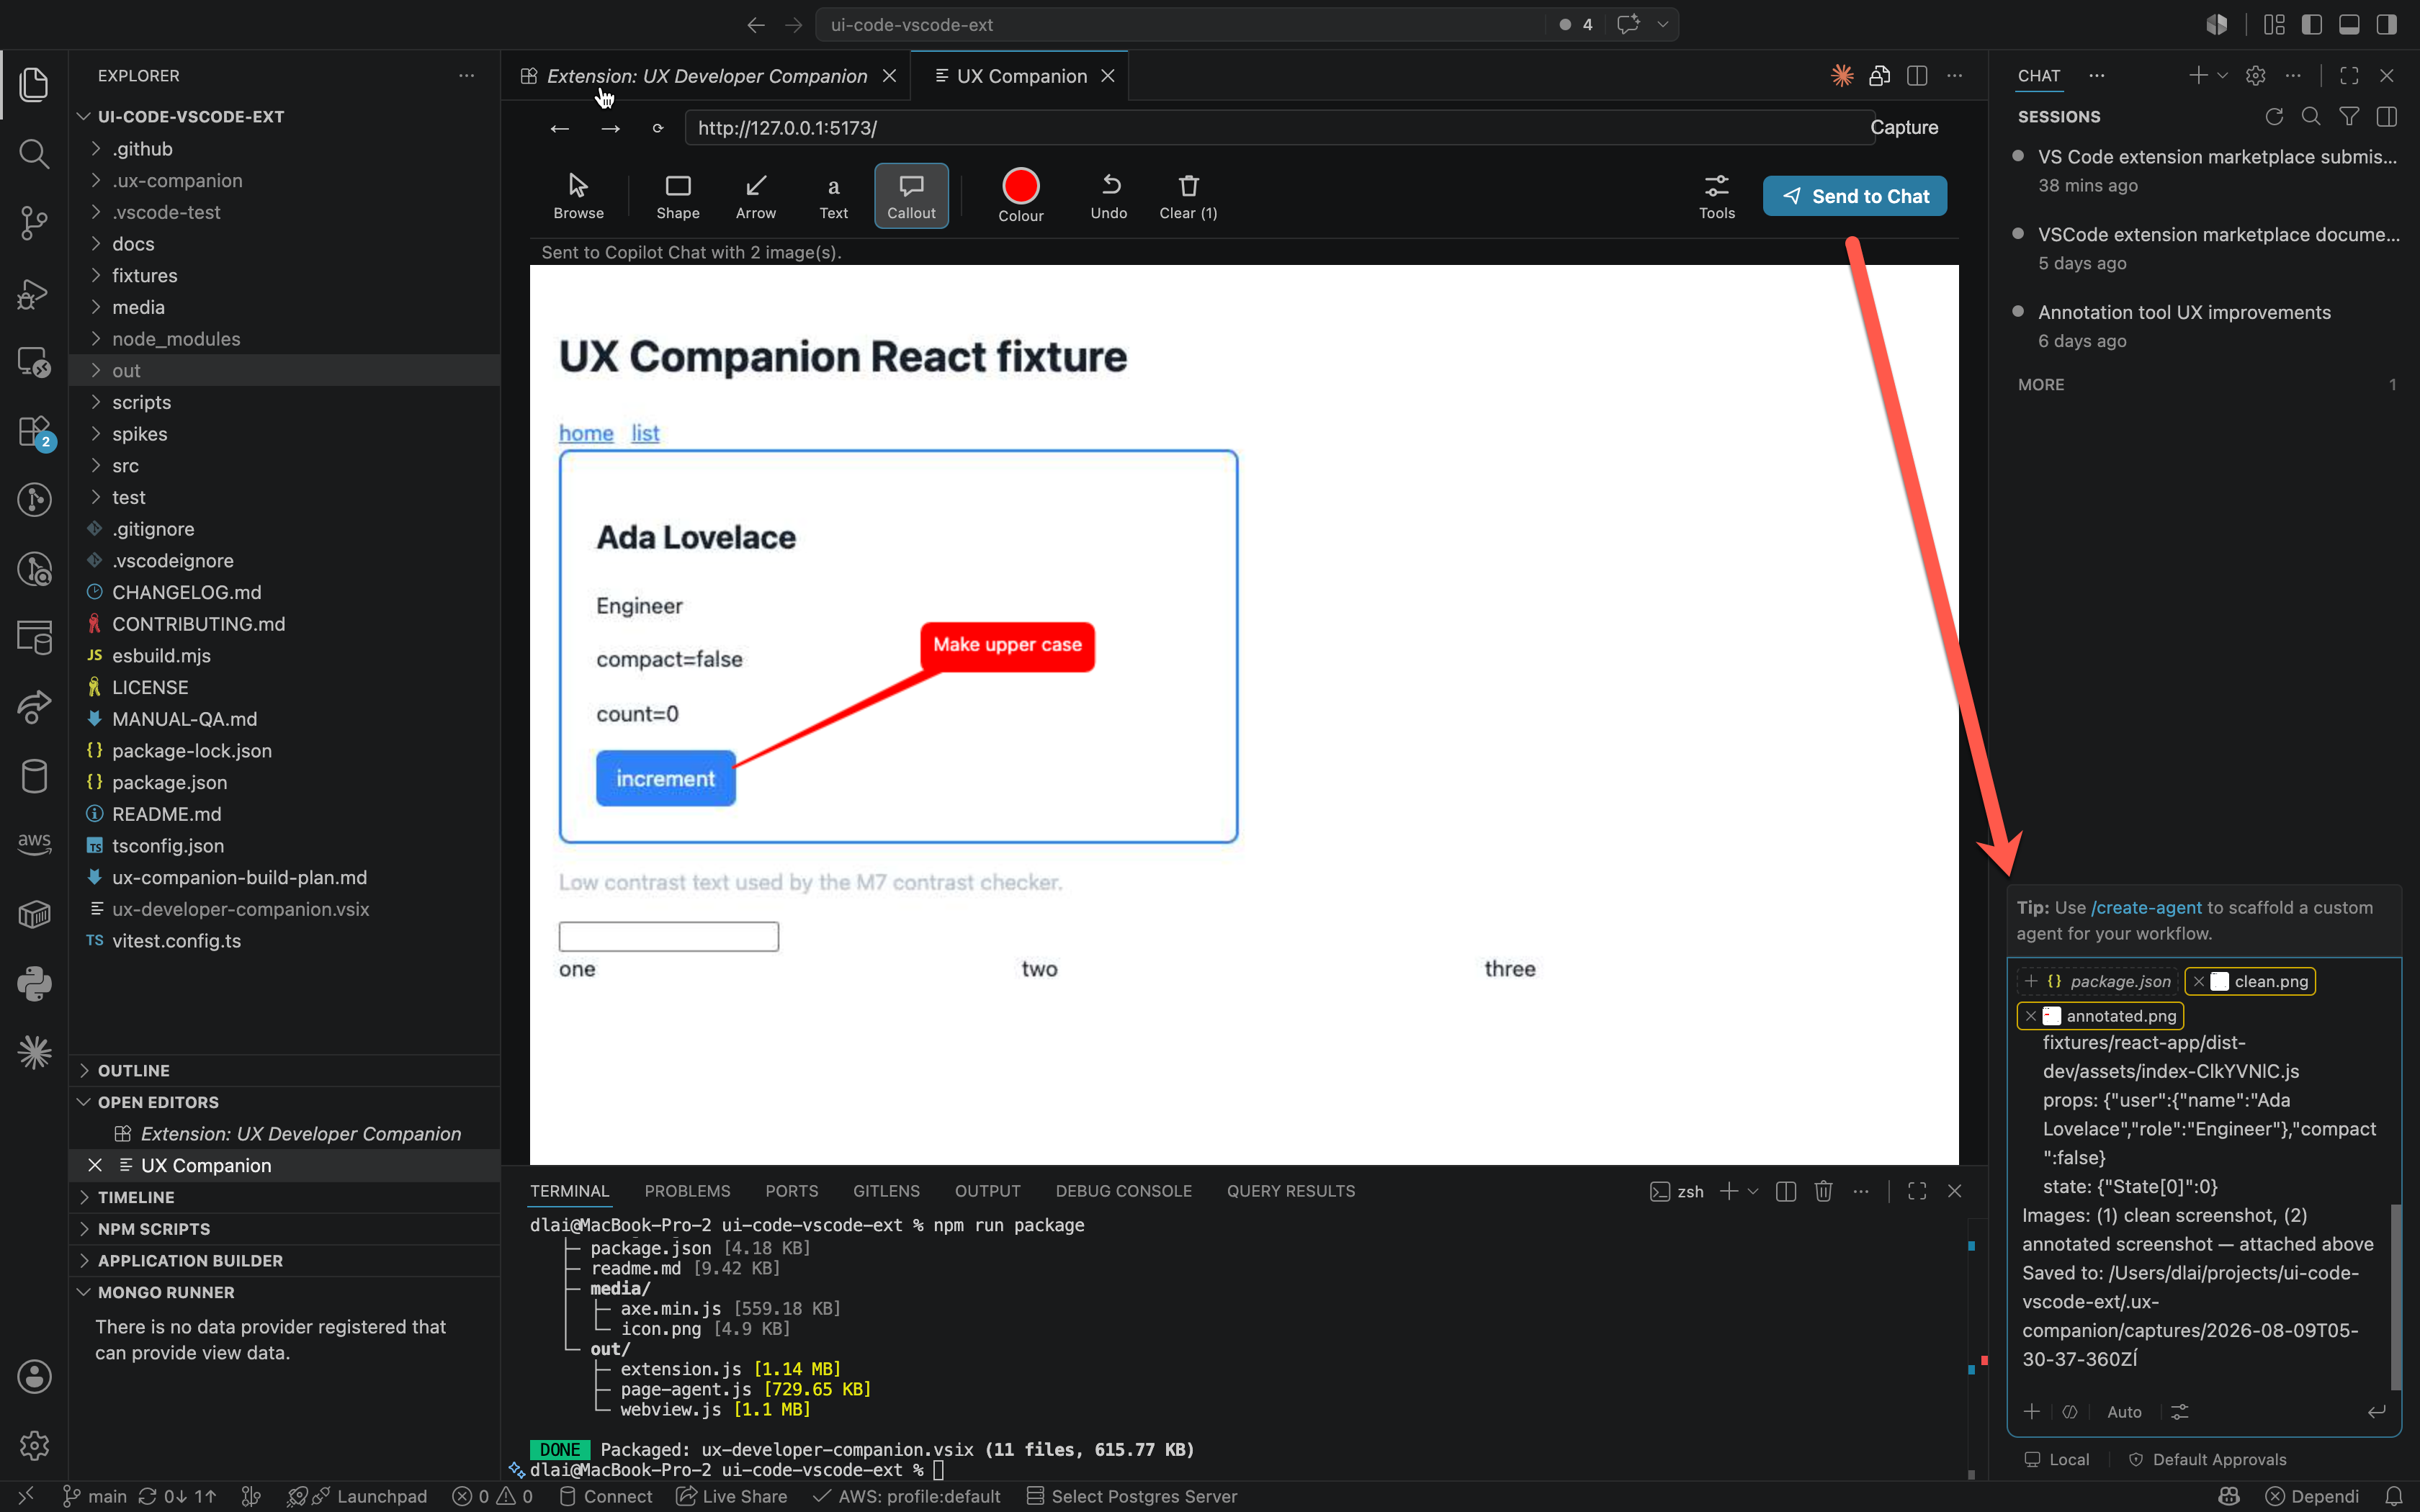Toggle the bottom panel
This screenshot has width=2420, height=1512.
pyautogui.click(x=2349, y=25)
